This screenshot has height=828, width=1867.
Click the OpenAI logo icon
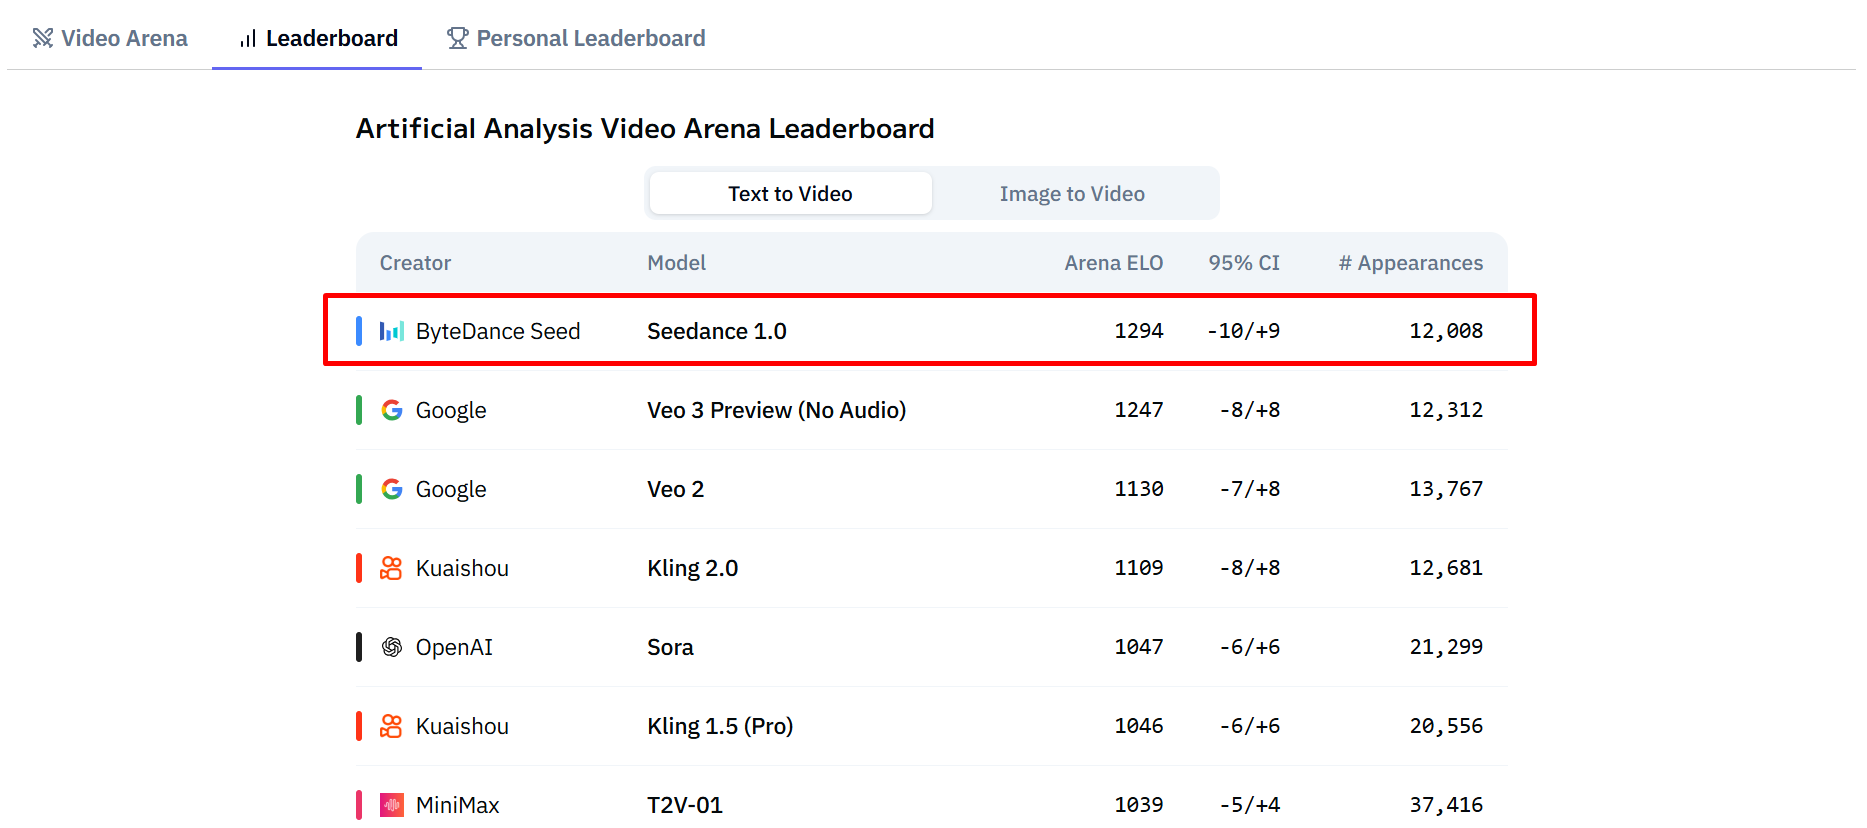pyautogui.click(x=392, y=647)
